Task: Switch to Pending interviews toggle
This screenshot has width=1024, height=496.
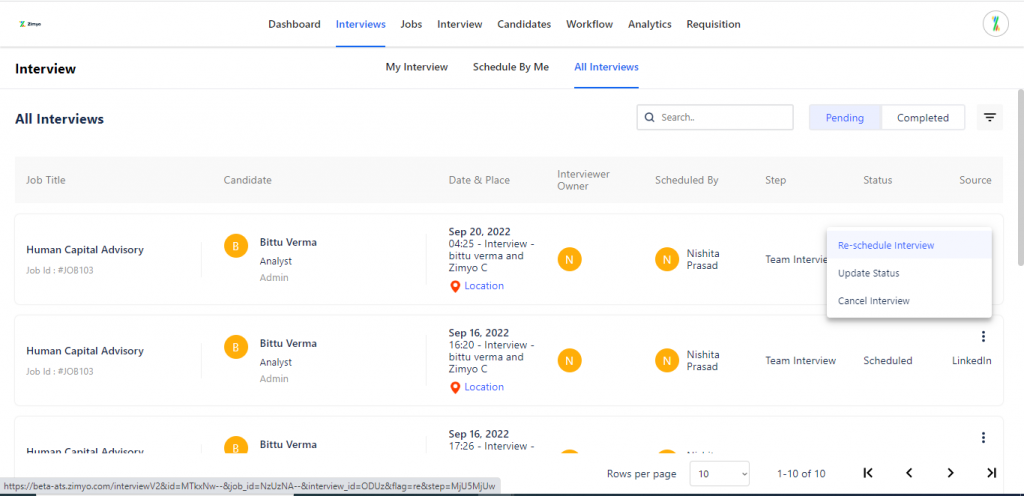Action: click(x=844, y=118)
